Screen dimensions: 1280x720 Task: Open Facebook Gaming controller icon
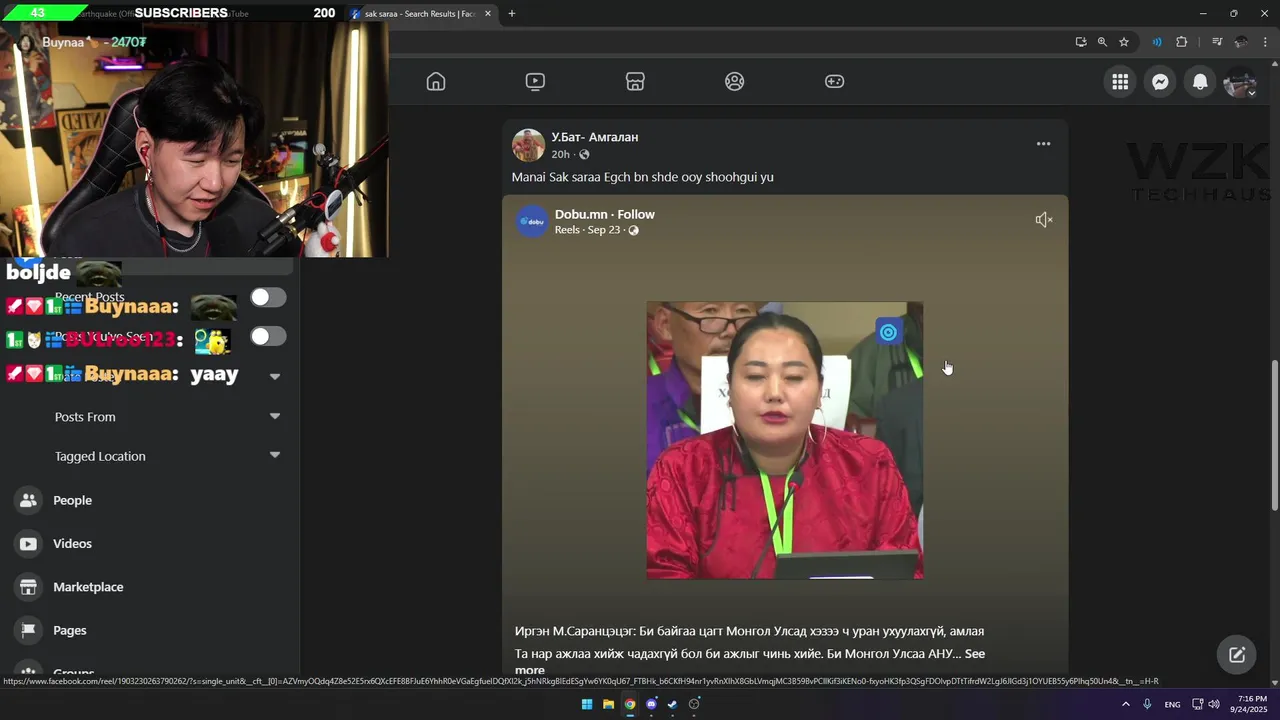(834, 82)
